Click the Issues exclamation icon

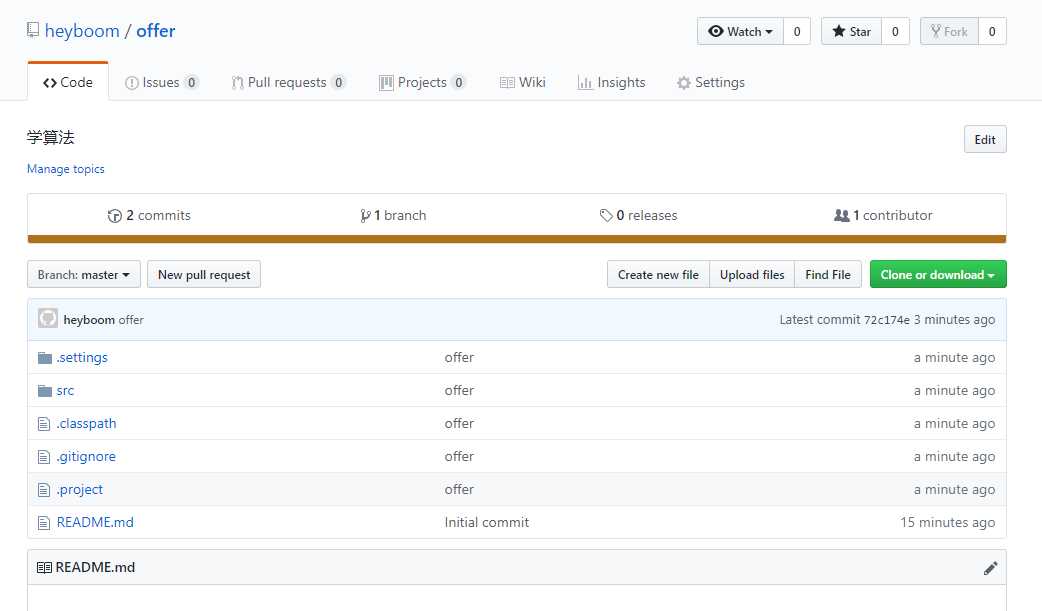pos(132,83)
